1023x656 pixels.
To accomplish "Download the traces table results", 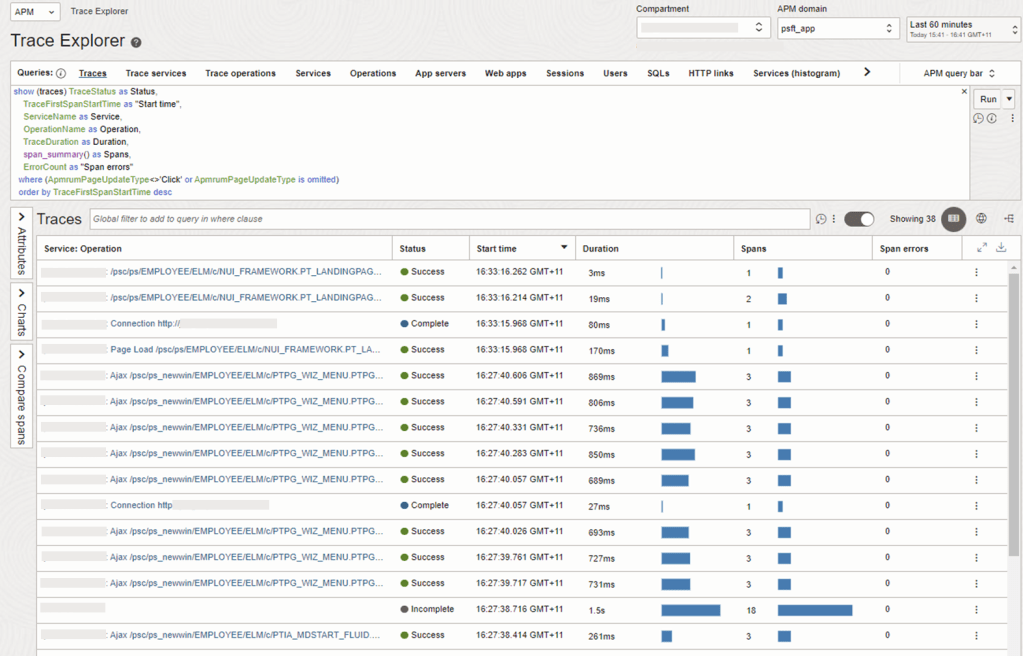I will 1001,248.
